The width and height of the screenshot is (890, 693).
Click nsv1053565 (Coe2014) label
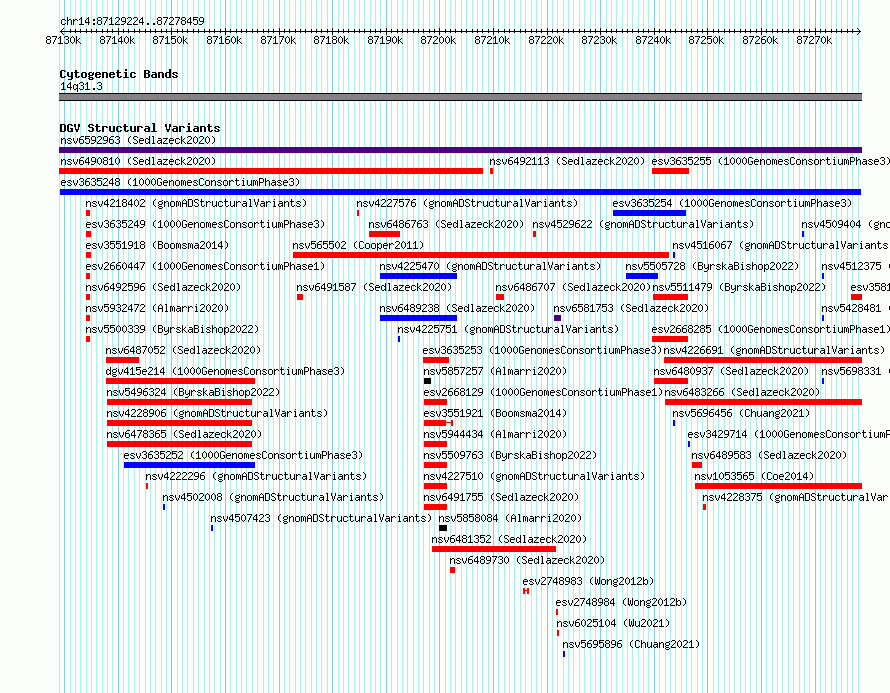pyautogui.click(x=754, y=476)
